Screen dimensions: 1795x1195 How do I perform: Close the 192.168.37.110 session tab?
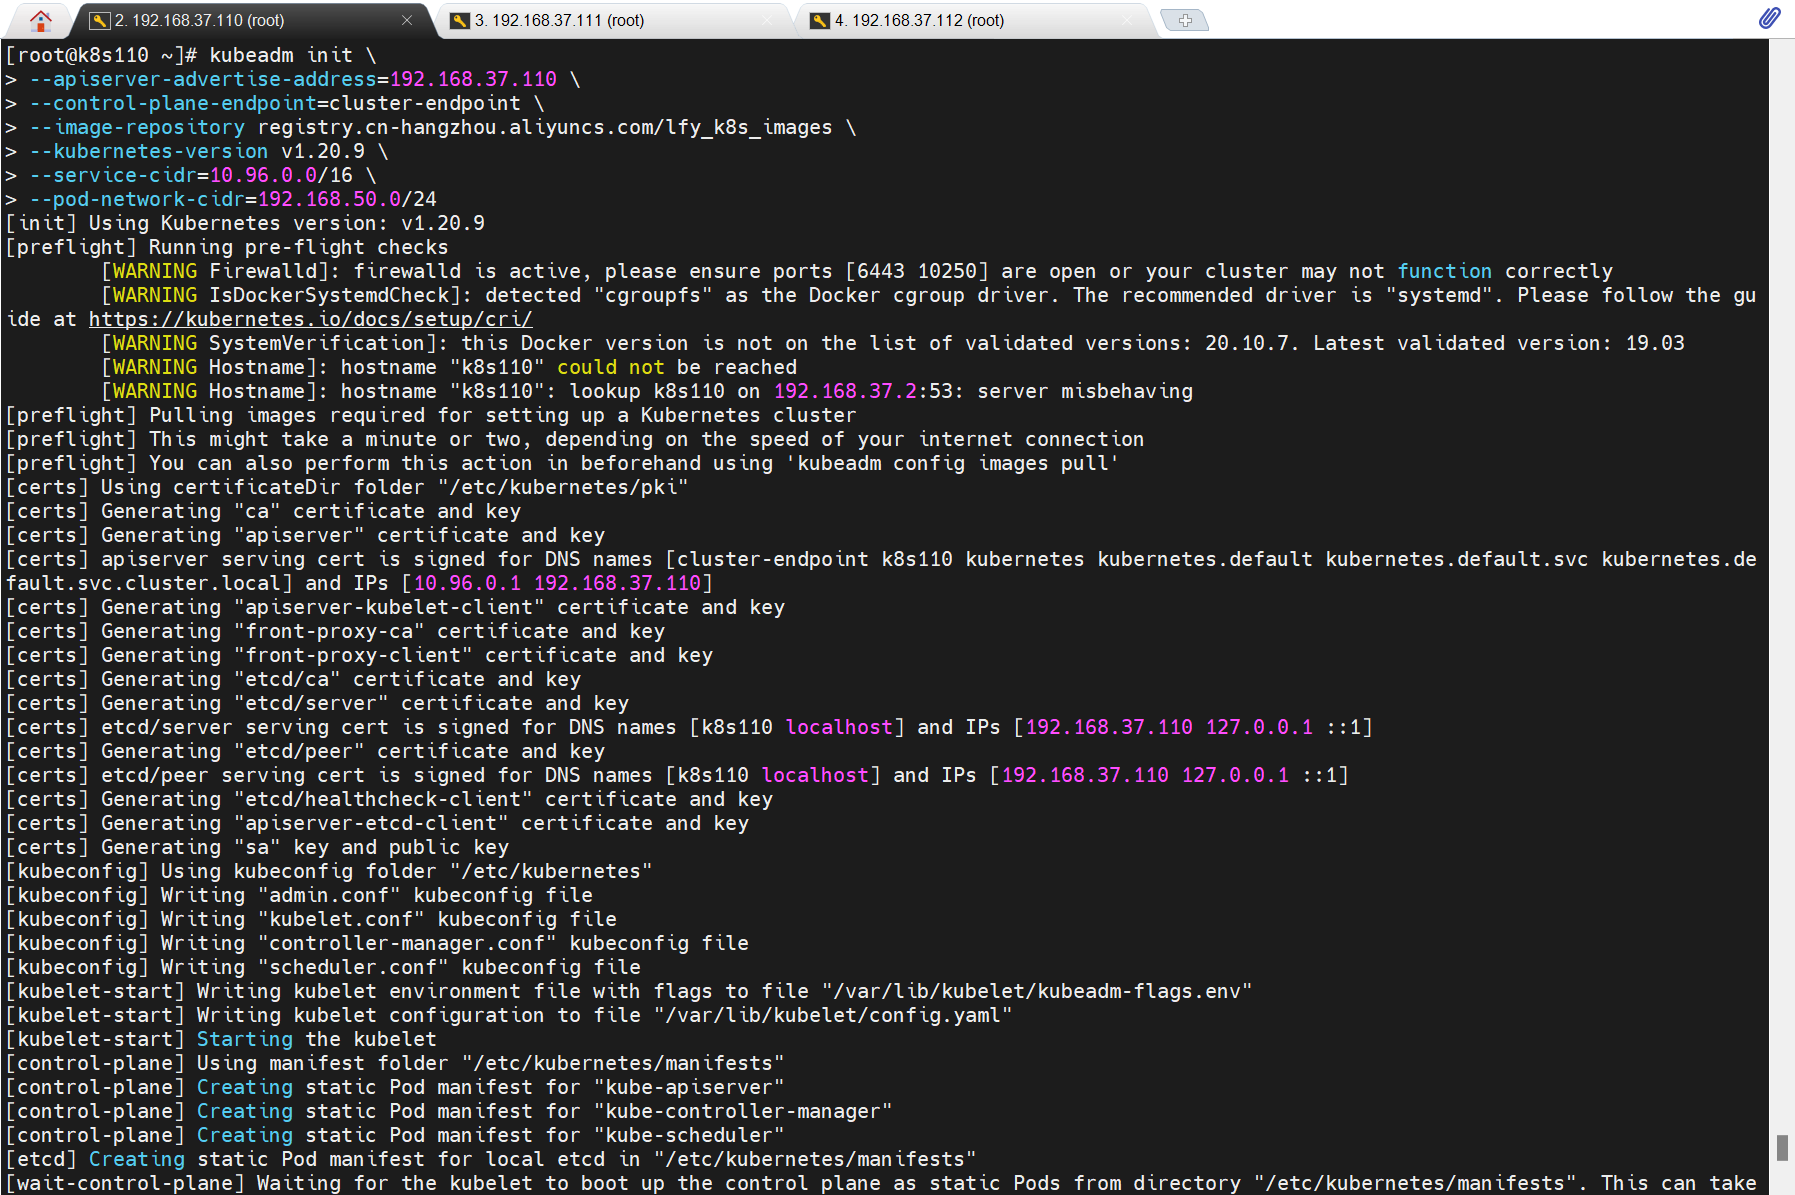pyautogui.click(x=407, y=20)
